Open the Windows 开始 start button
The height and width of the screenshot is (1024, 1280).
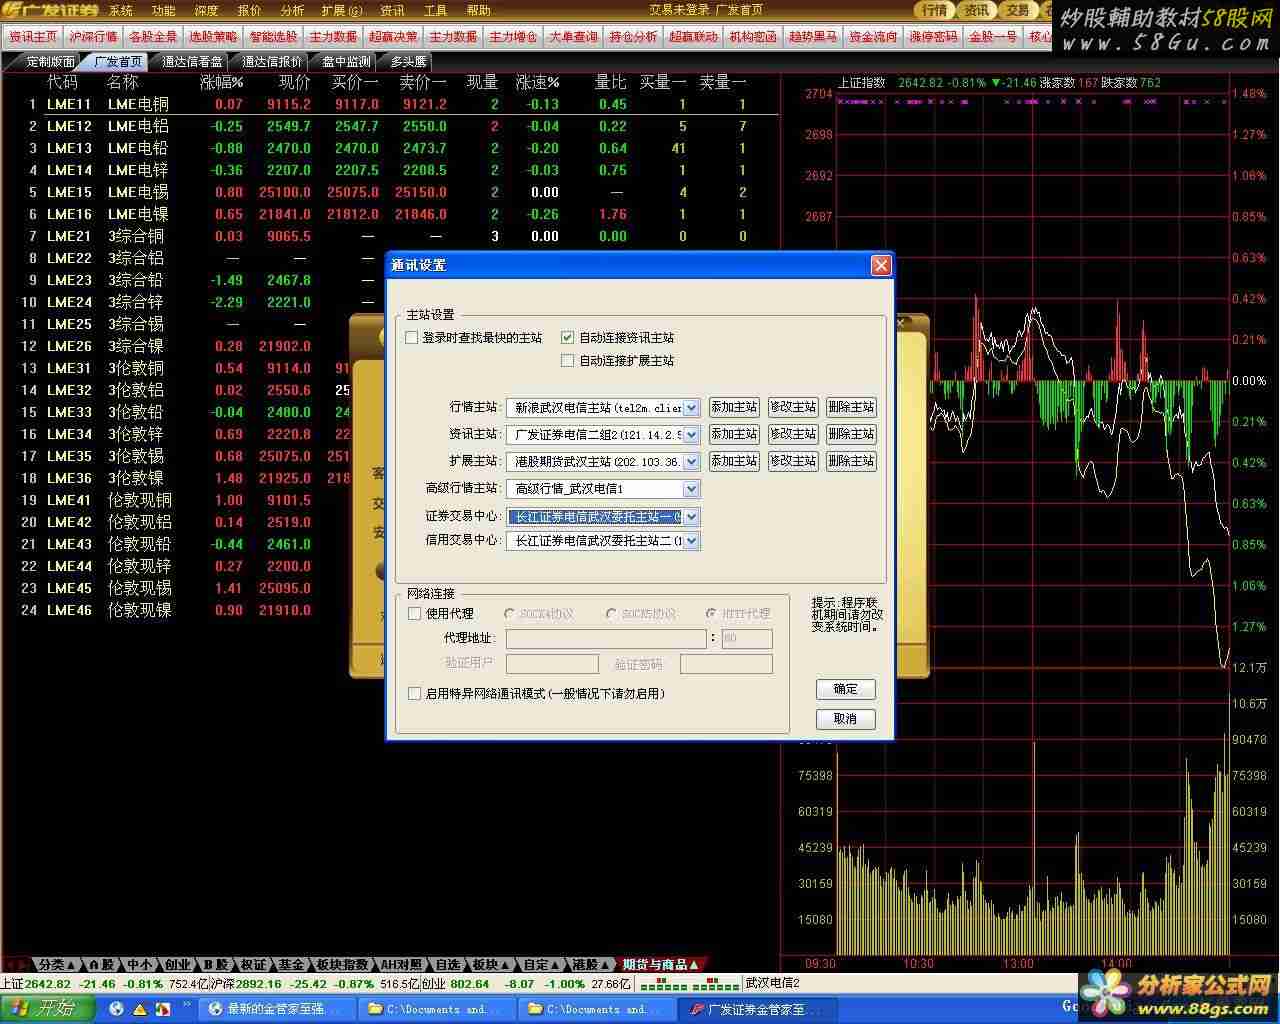[x=47, y=1008]
